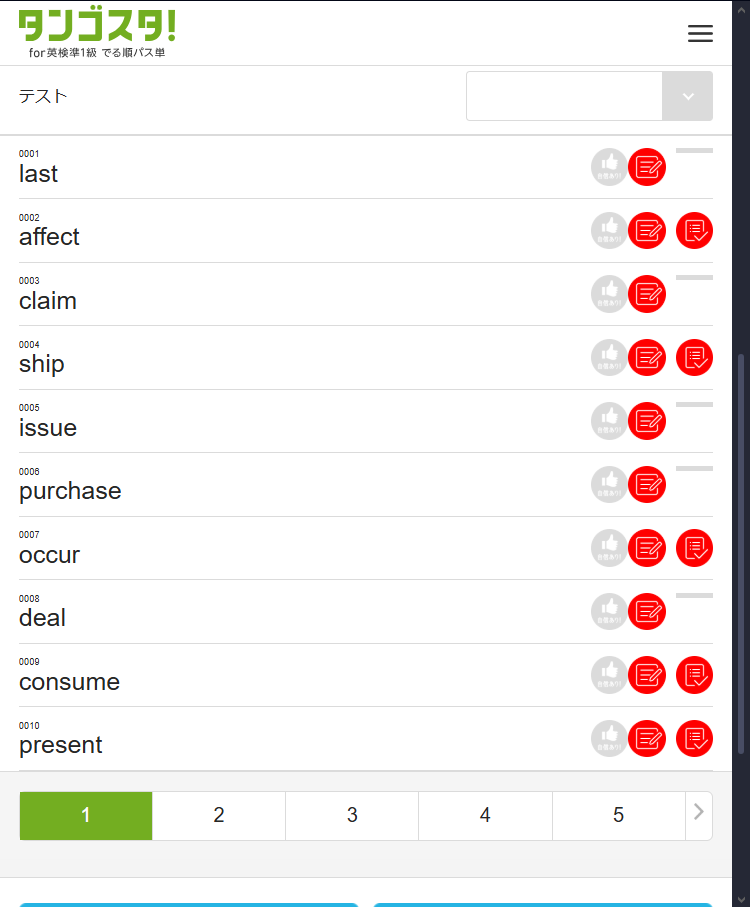This screenshot has height=907, width=750.
Task: Click the checklist icon in the "ship" row
Action: [x=694, y=358]
